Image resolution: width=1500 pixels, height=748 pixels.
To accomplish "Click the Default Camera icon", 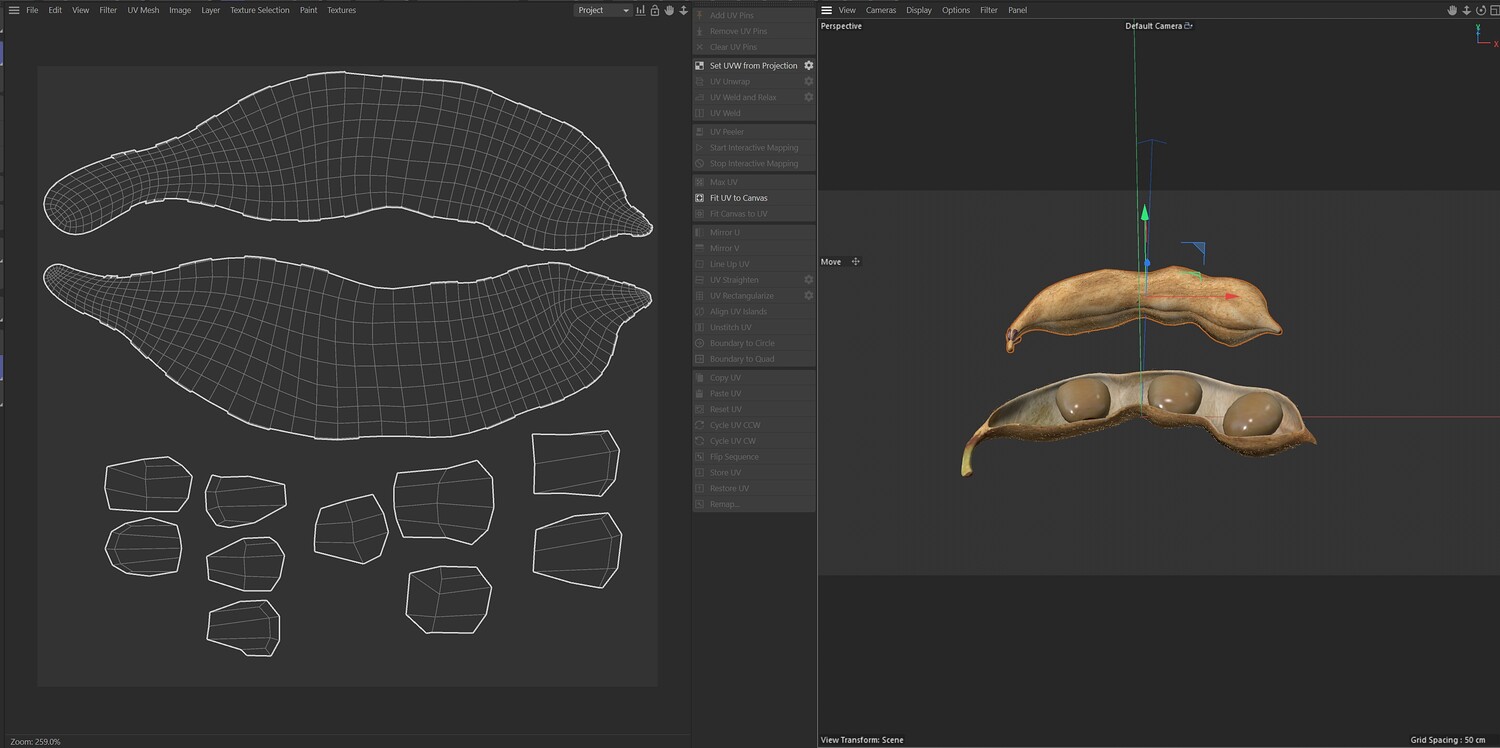I will click(x=1188, y=26).
